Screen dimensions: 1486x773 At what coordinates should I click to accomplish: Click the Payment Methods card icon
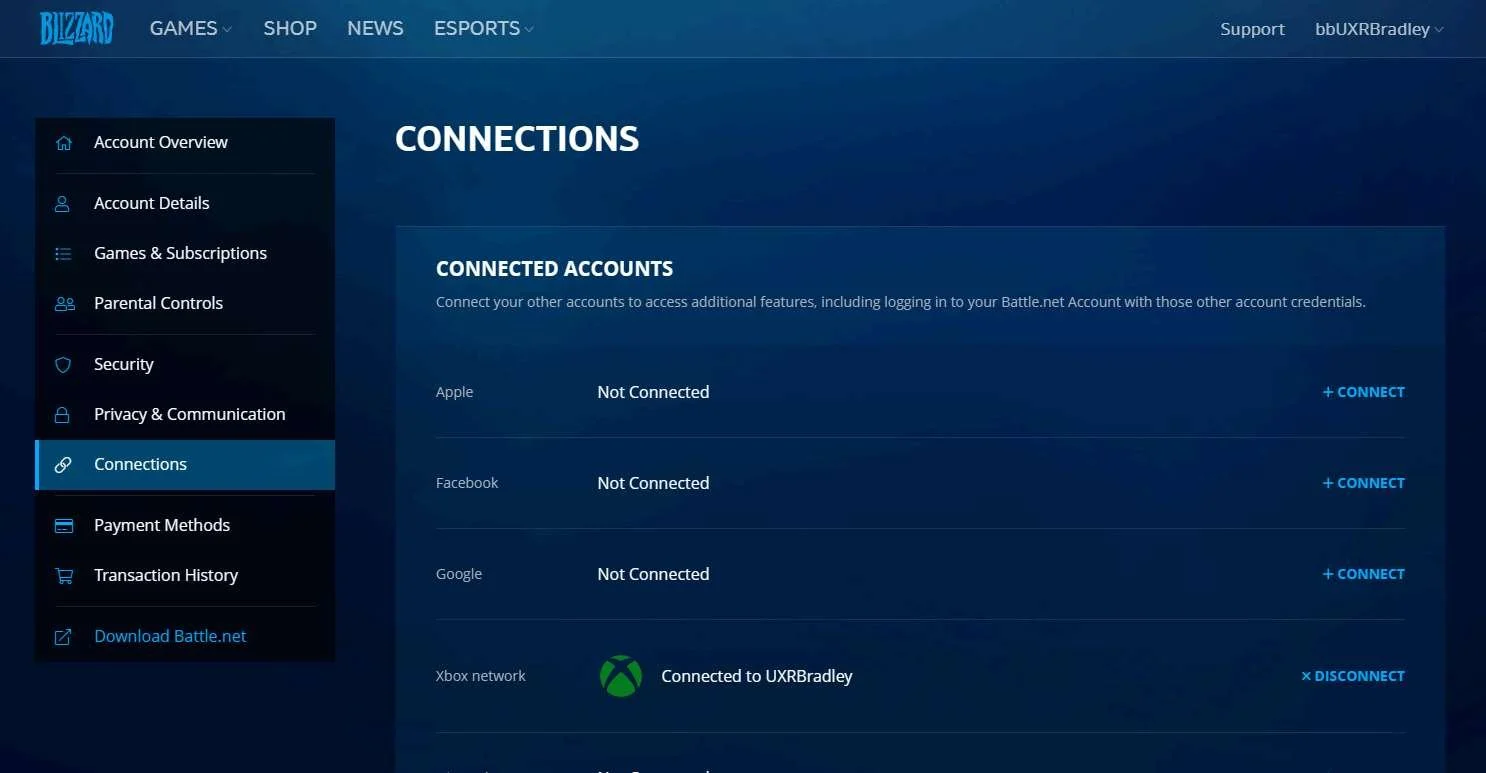point(64,525)
